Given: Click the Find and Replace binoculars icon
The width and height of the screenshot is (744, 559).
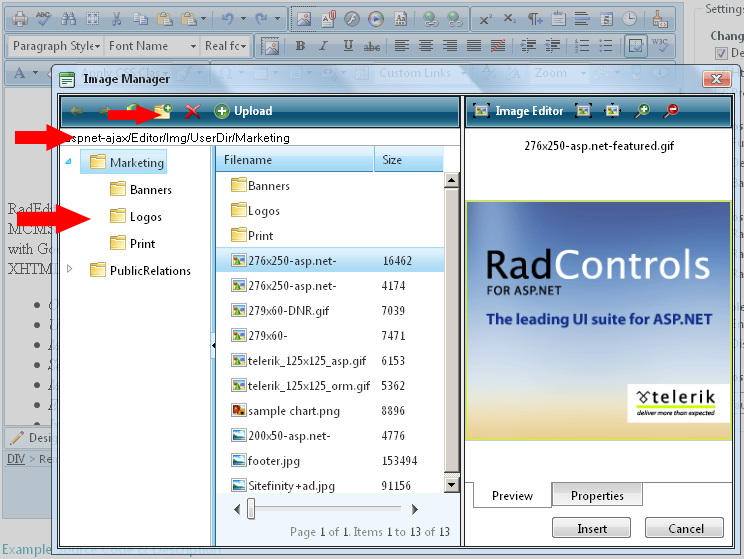Looking at the screenshot, I should point(68,19).
